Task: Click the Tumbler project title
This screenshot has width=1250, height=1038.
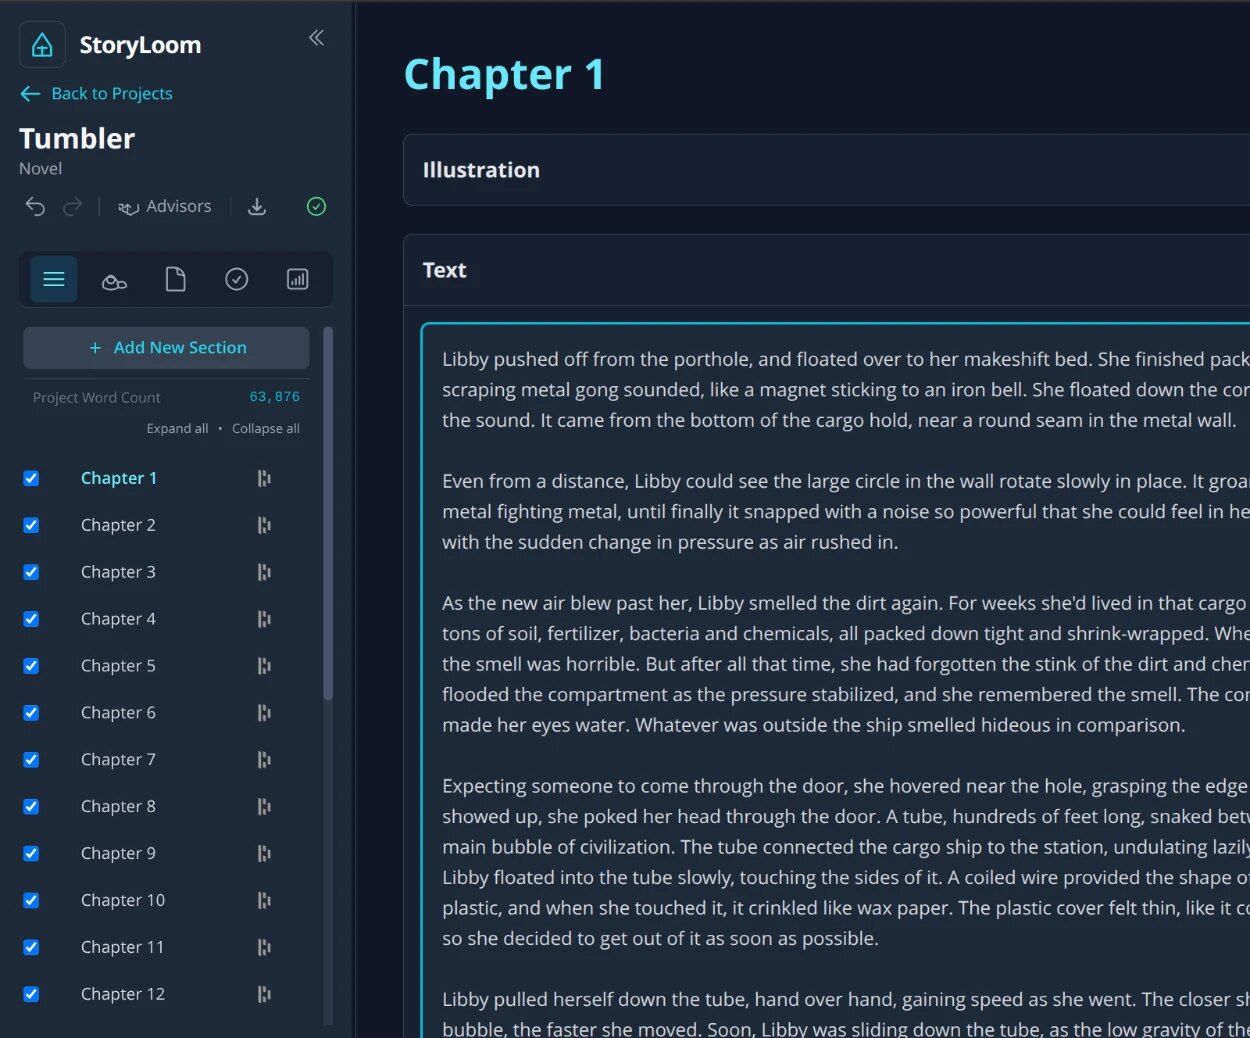Action: (x=77, y=138)
